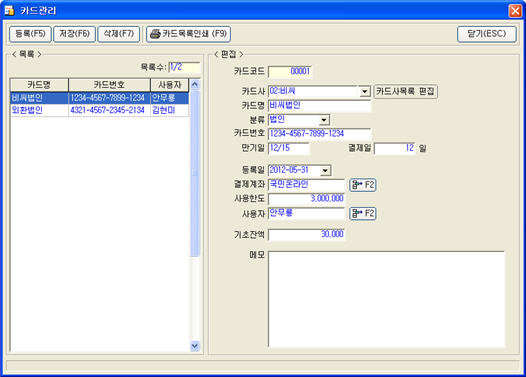Click the 카드번호 input field in edit panel

[x=320, y=134]
